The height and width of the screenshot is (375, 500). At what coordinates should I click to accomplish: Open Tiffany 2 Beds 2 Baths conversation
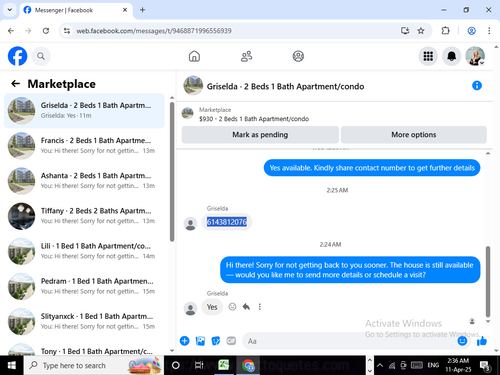[84, 216]
